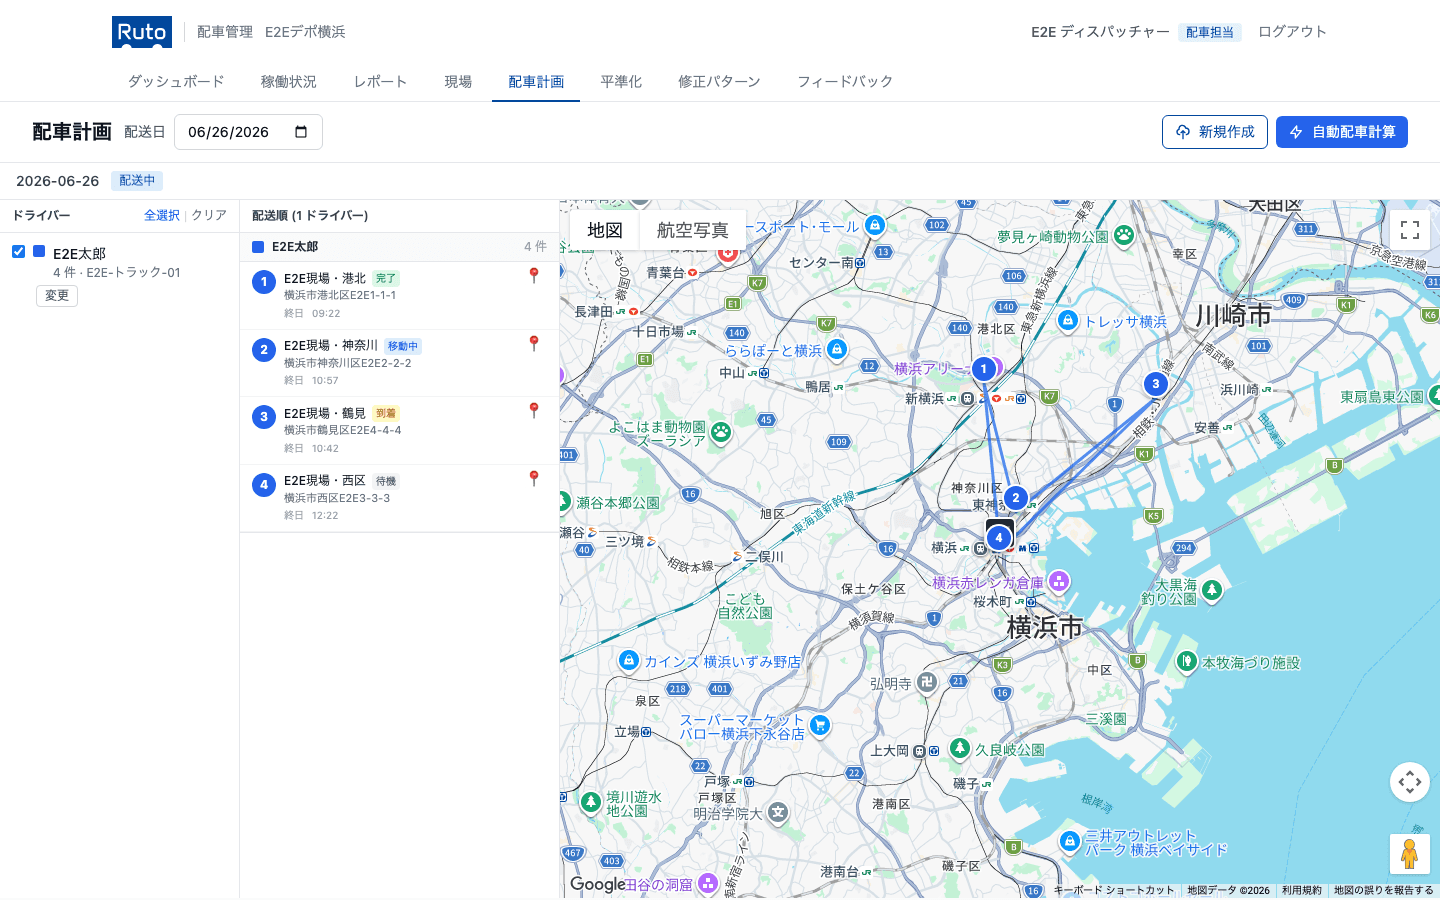Click the 境川遊水地公園 park icon
The width and height of the screenshot is (1440, 900).
coord(591,801)
